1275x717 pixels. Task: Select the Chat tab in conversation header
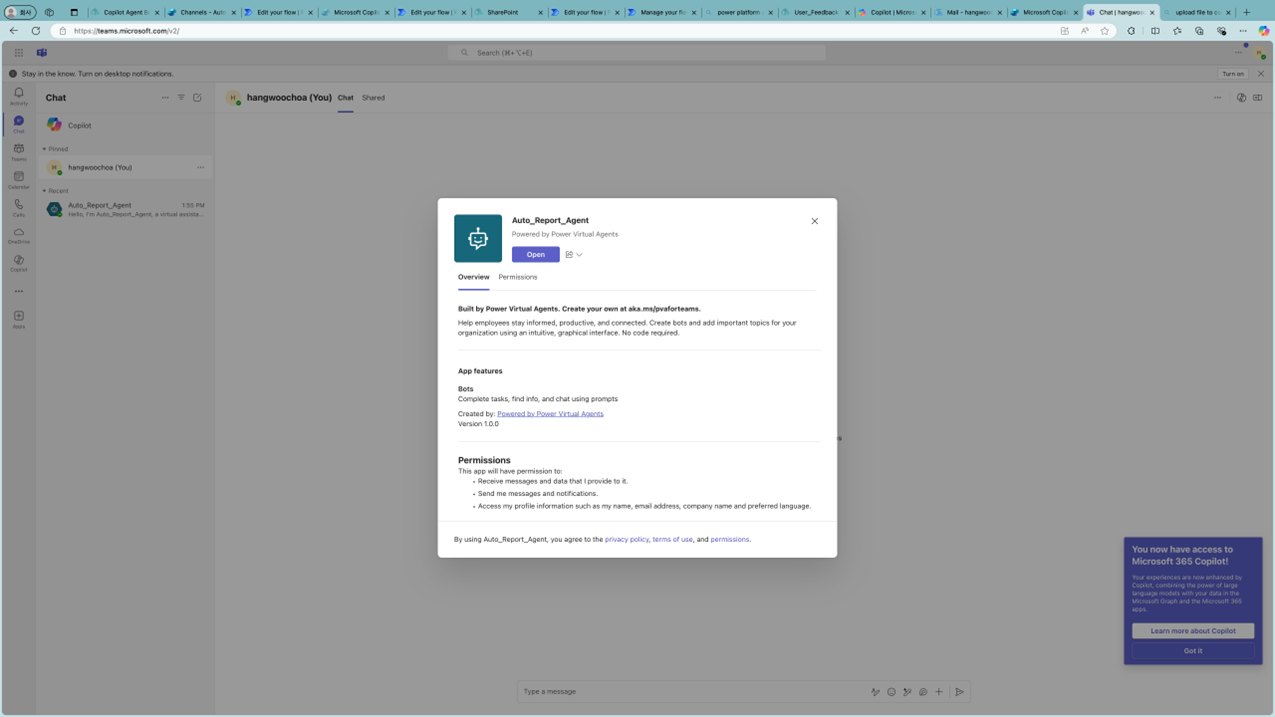click(345, 98)
